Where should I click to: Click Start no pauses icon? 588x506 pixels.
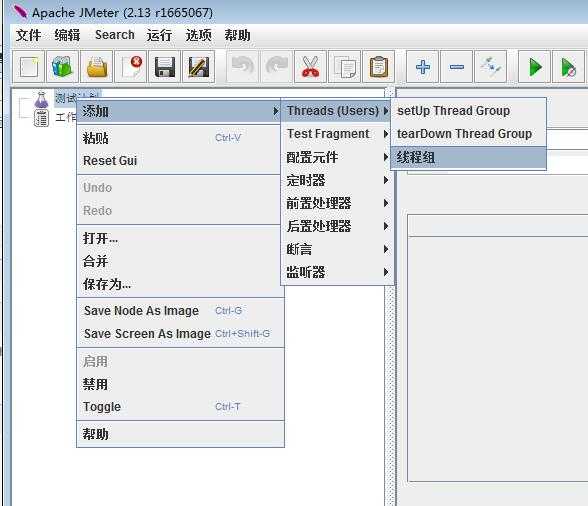tap(568, 67)
